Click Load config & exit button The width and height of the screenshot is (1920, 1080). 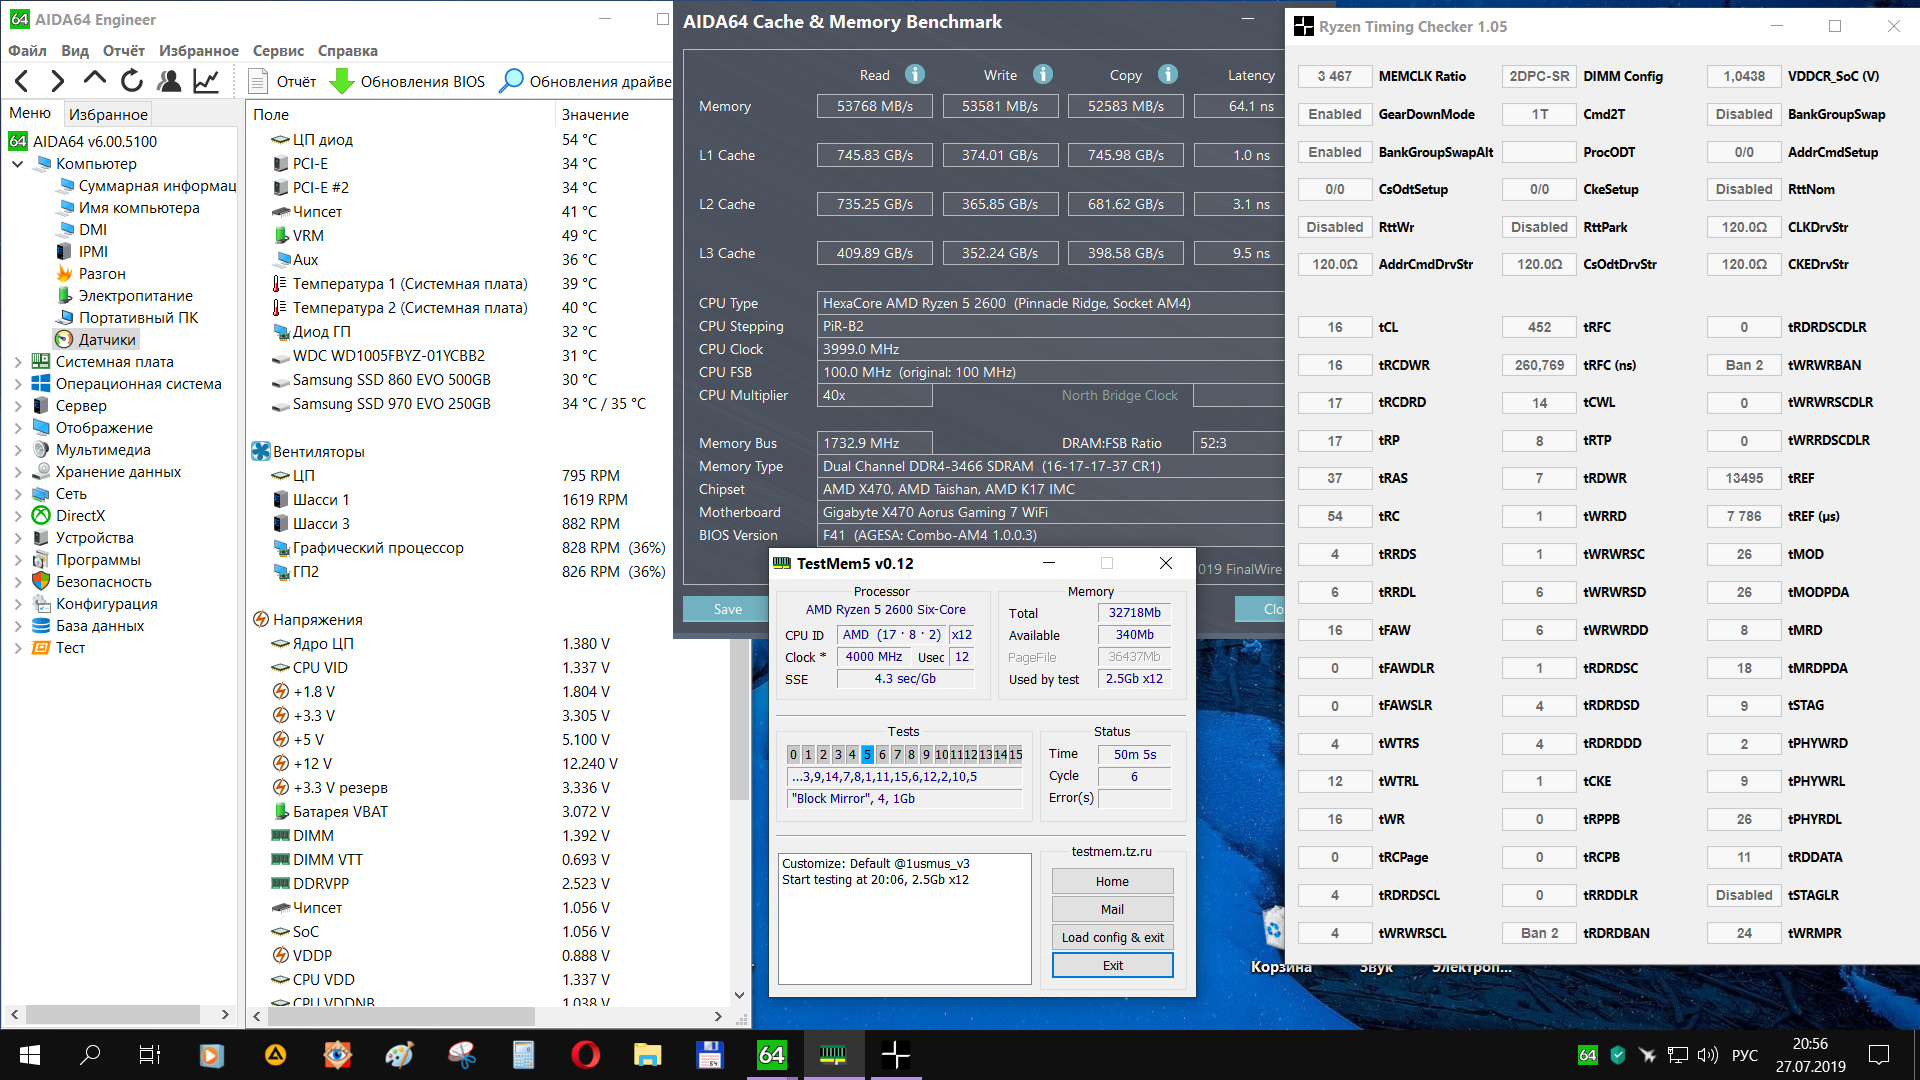(1112, 937)
